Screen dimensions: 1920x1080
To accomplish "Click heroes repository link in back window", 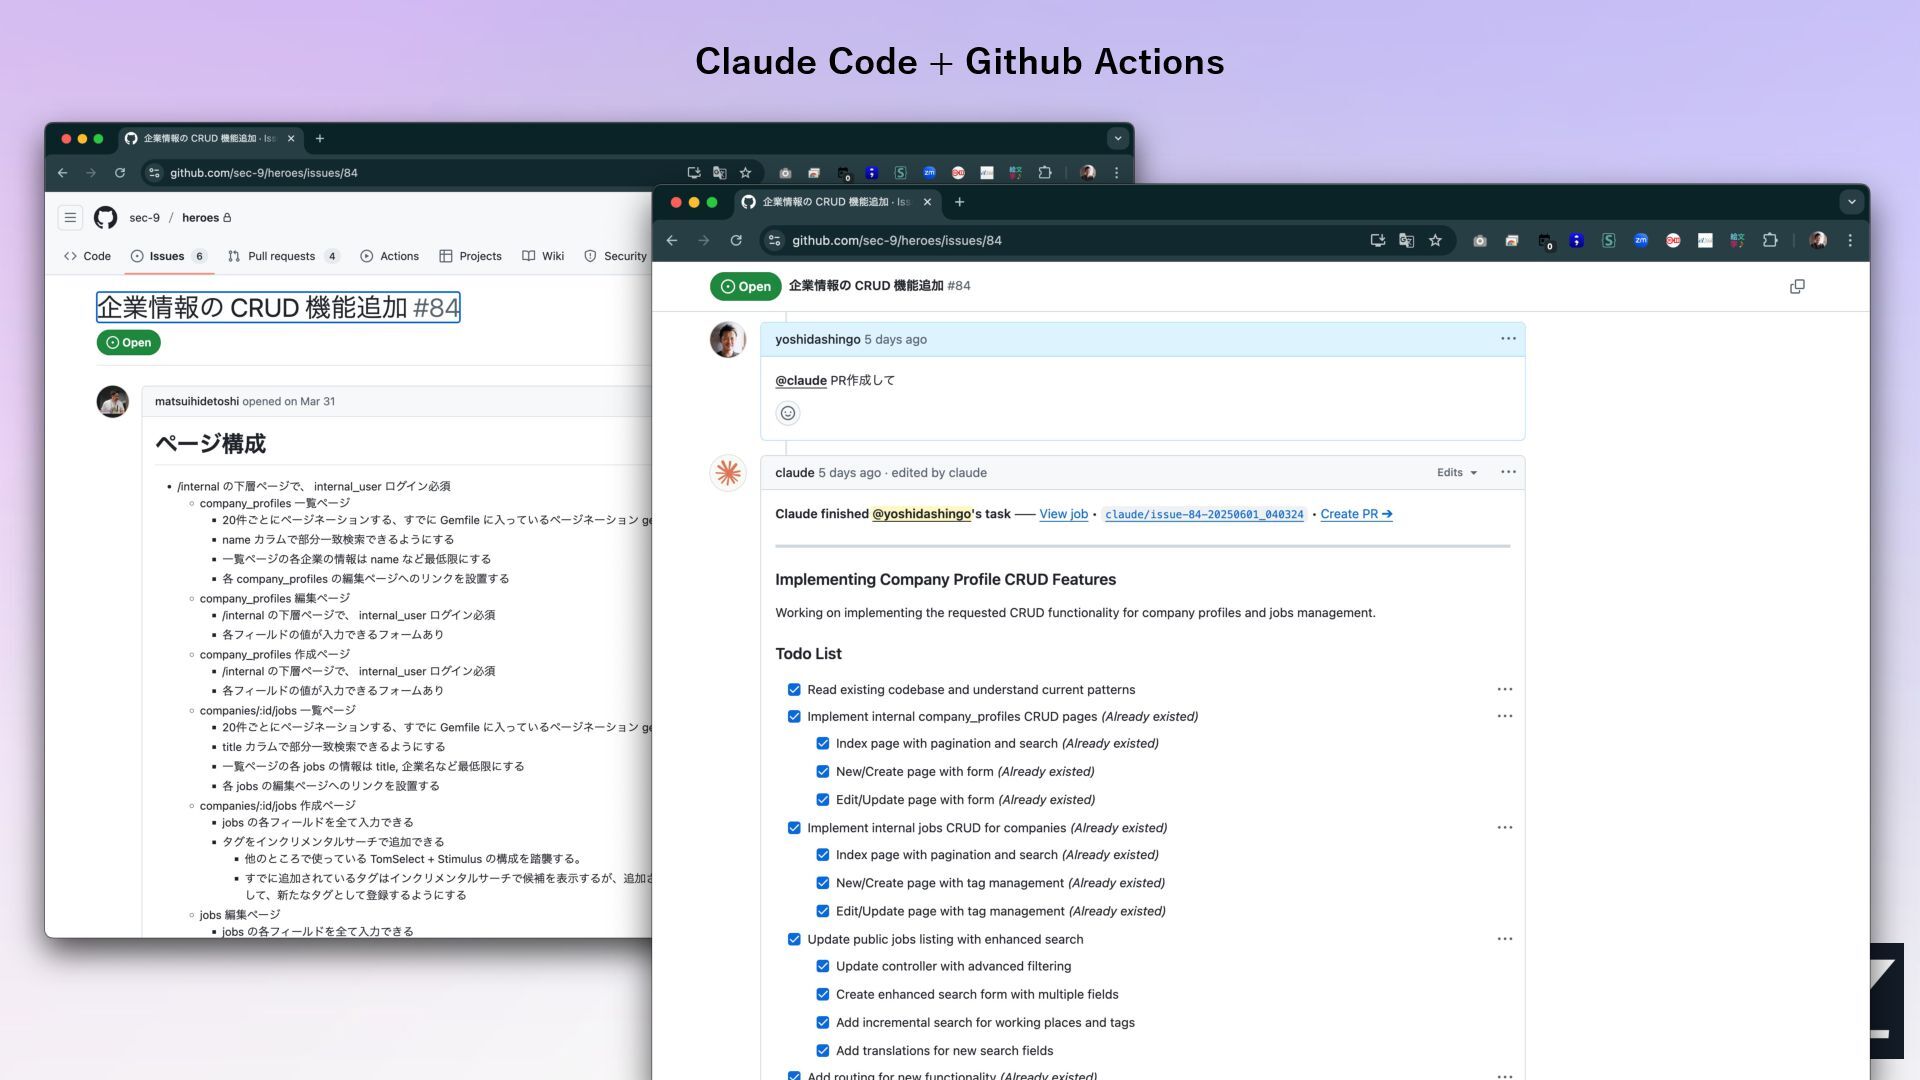I will tap(200, 218).
